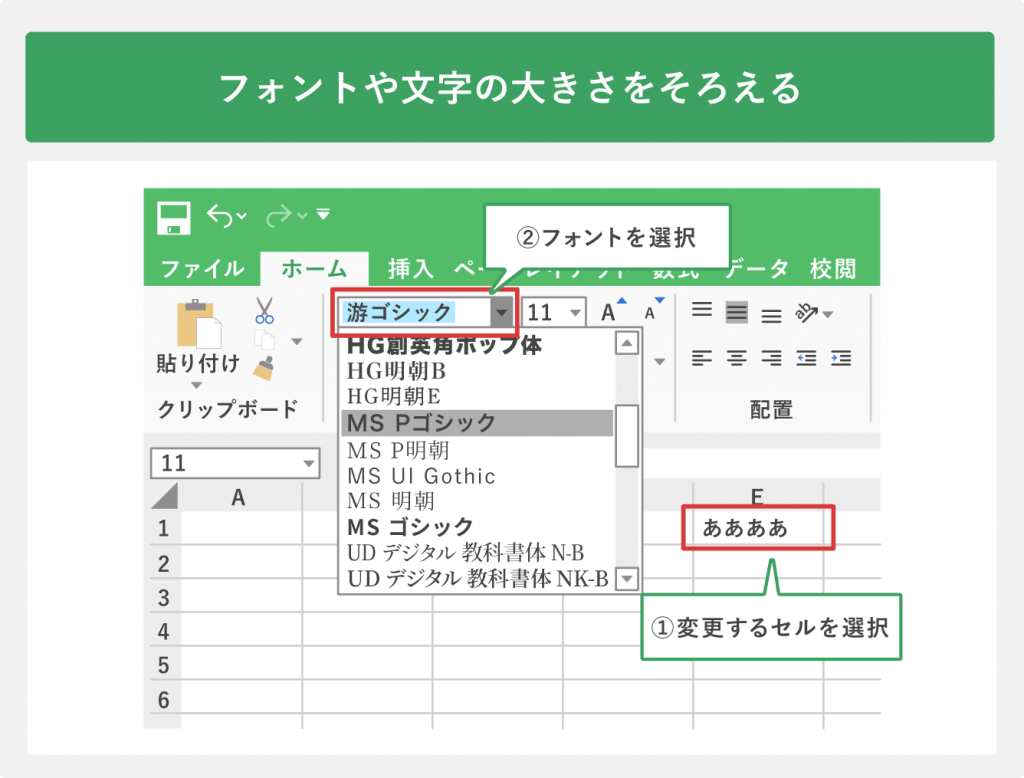1024x778 pixels.
Task: Switch to the 校閲 tab
Action: coord(833,268)
